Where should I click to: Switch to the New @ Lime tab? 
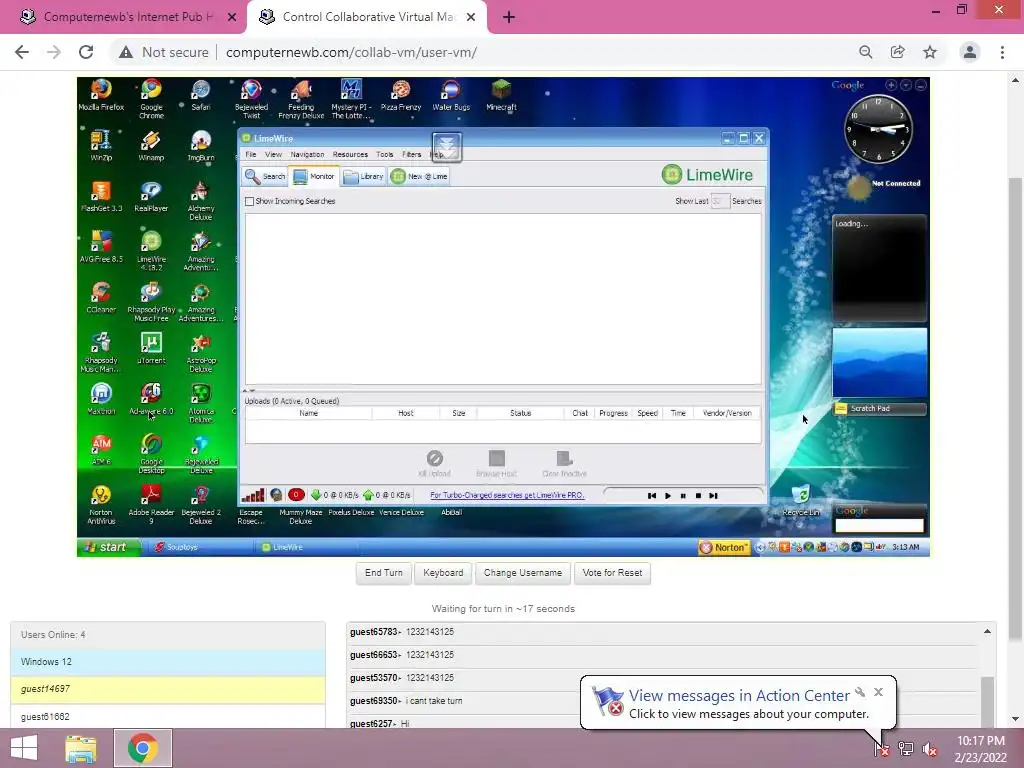[419, 176]
